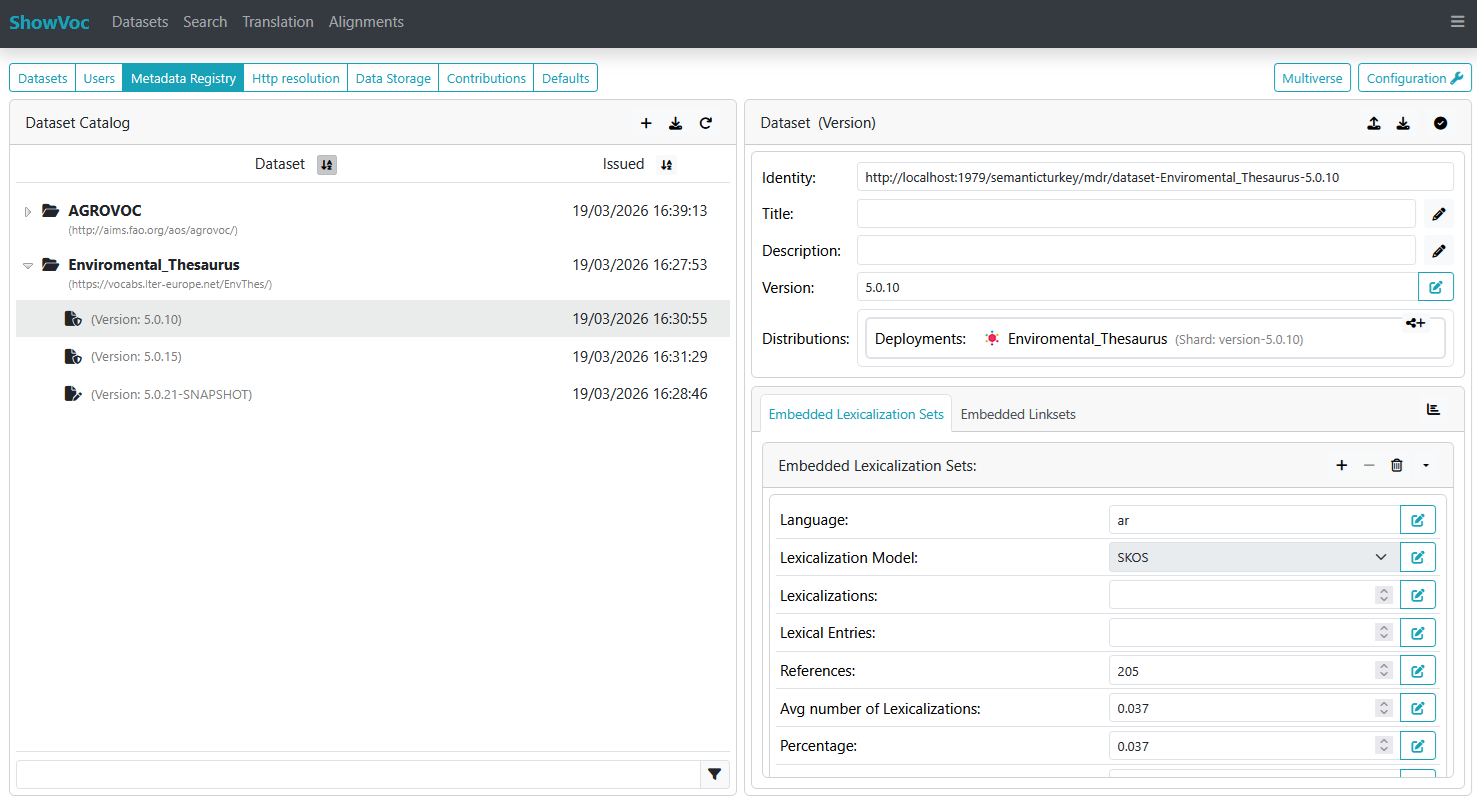Switch to the Users tab
Viewport: 1477px width, 806px height.
coord(99,78)
